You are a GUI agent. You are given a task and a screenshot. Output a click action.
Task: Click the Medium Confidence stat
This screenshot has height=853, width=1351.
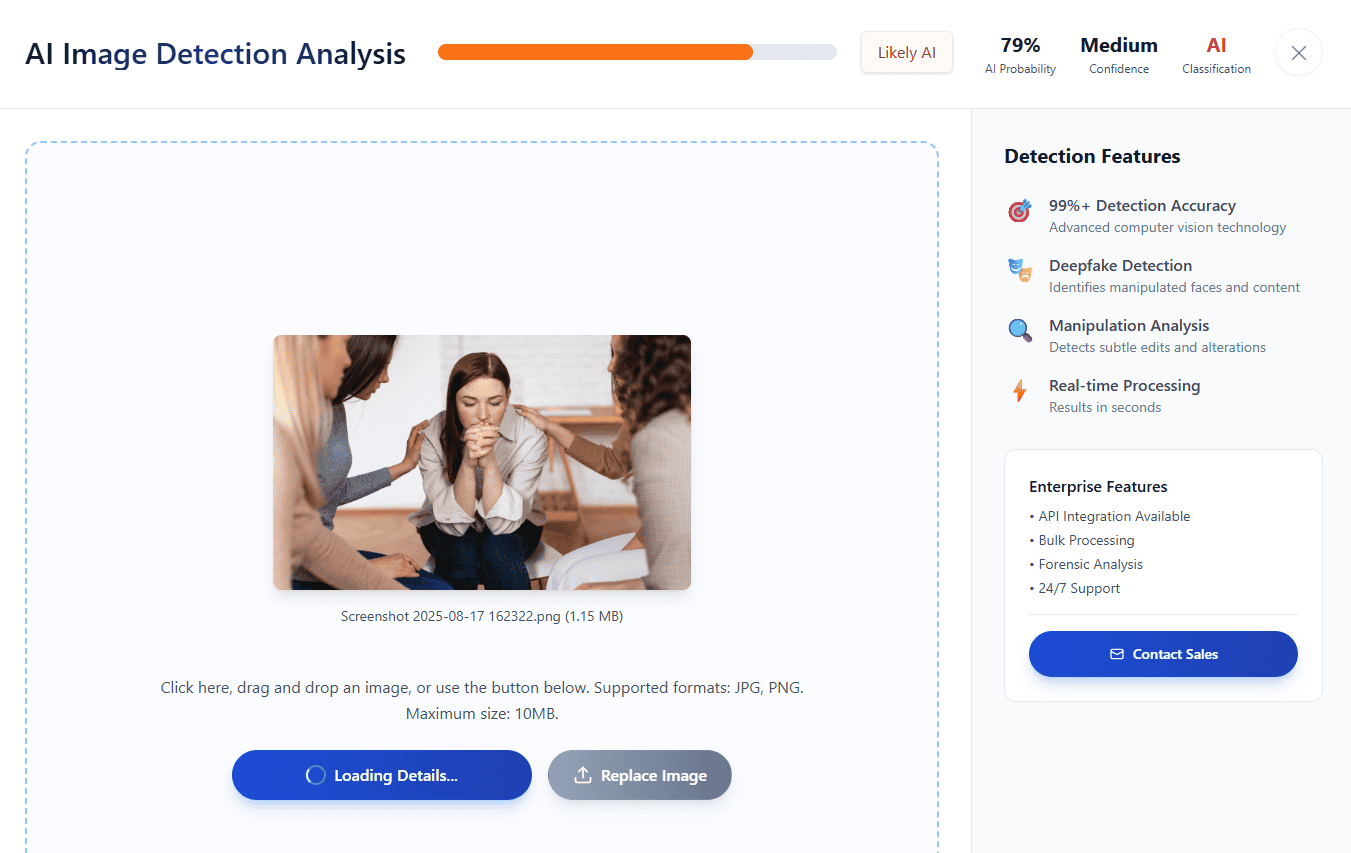[x=1119, y=56]
